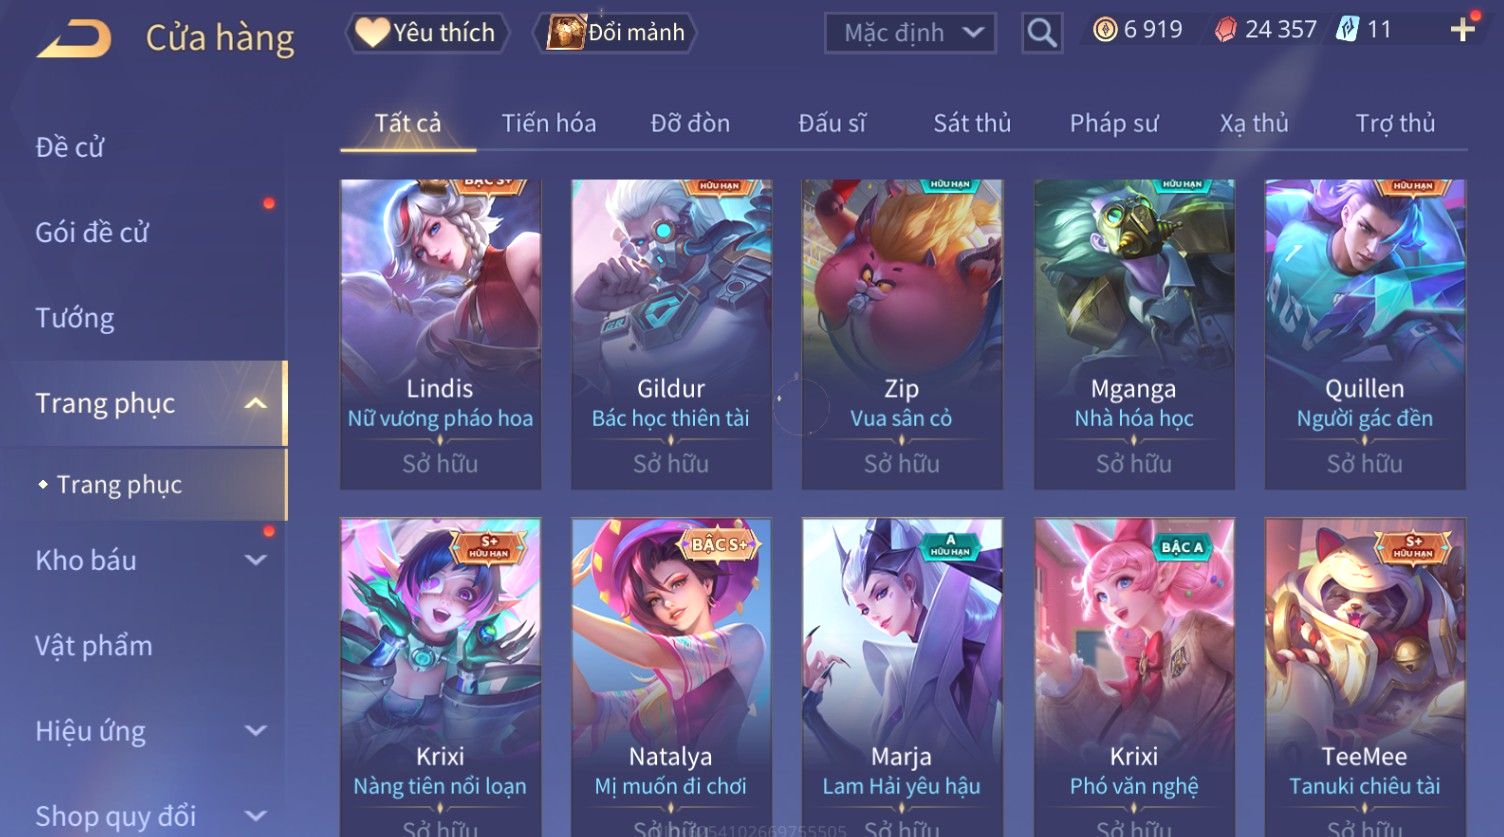Viewport: 1504px width, 837px height.
Task: Collapse the Trang phục sidebar section
Action: pos(256,403)
